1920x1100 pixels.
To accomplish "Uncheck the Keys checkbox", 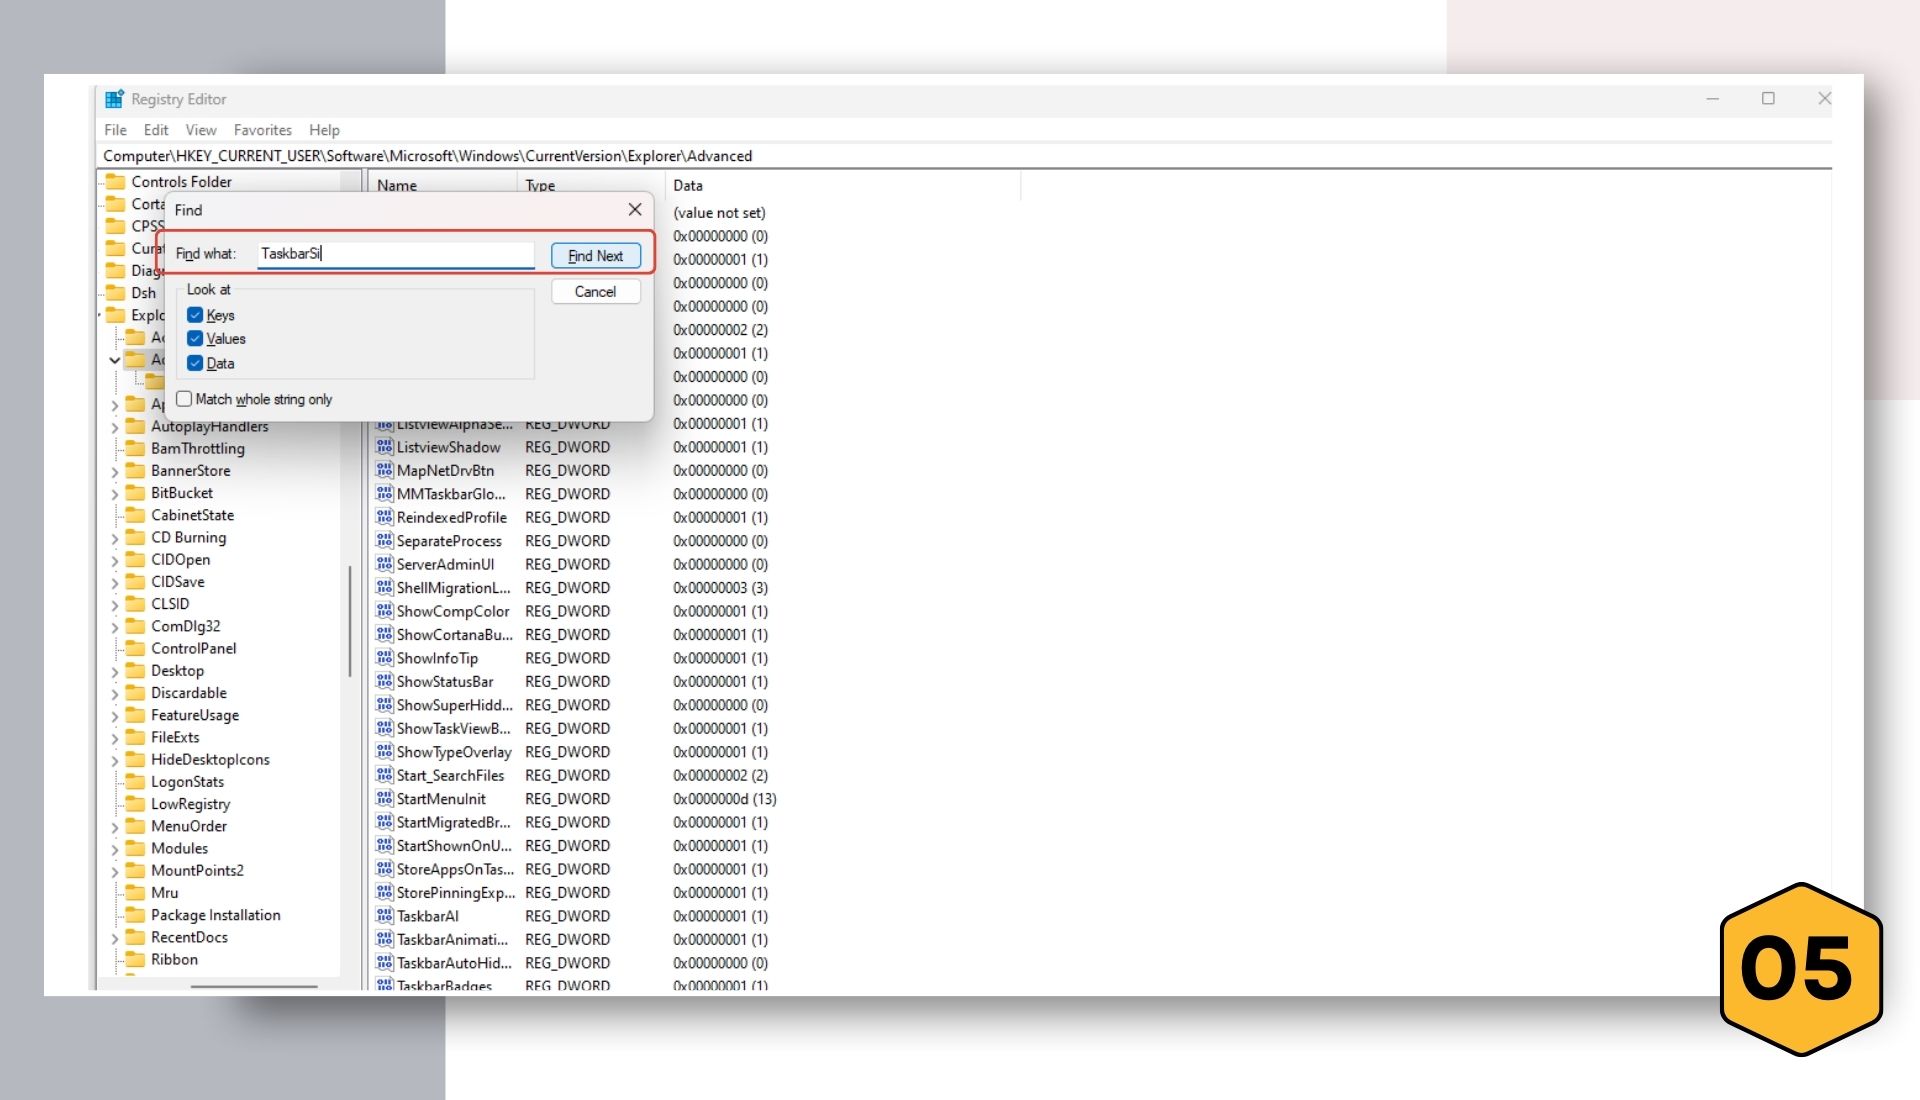I will (195, 315).
